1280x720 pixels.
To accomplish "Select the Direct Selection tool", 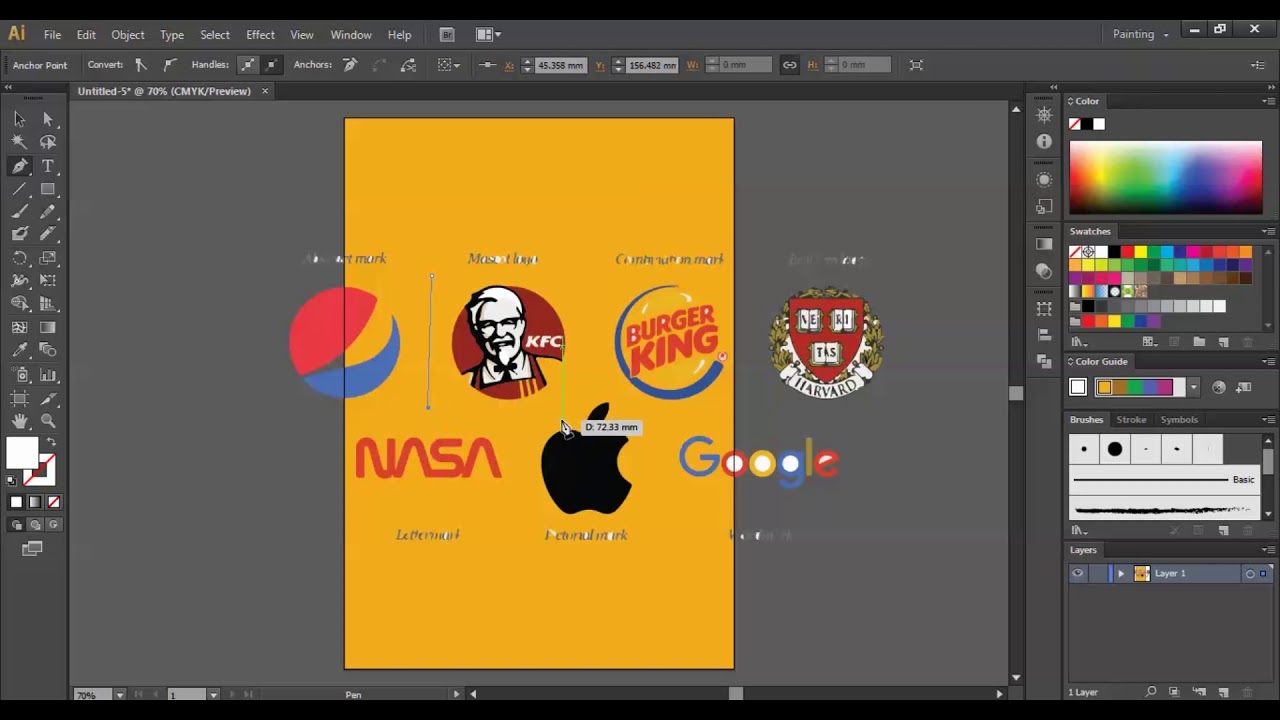I will [47, 119].
